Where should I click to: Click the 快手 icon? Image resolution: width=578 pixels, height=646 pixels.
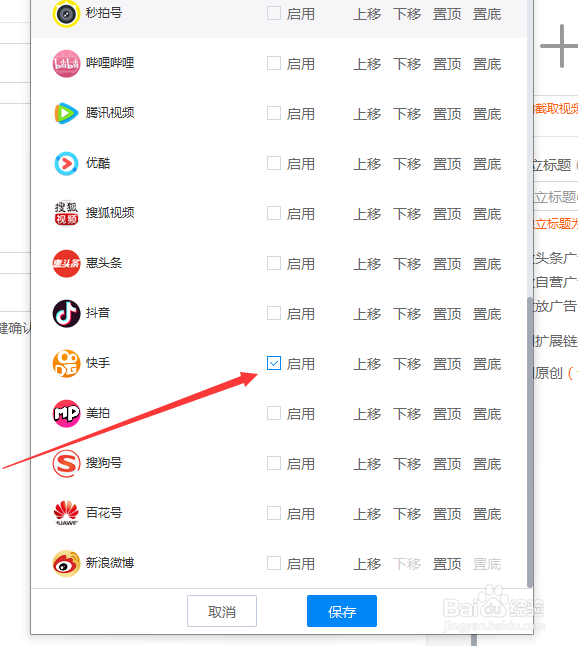66,363
